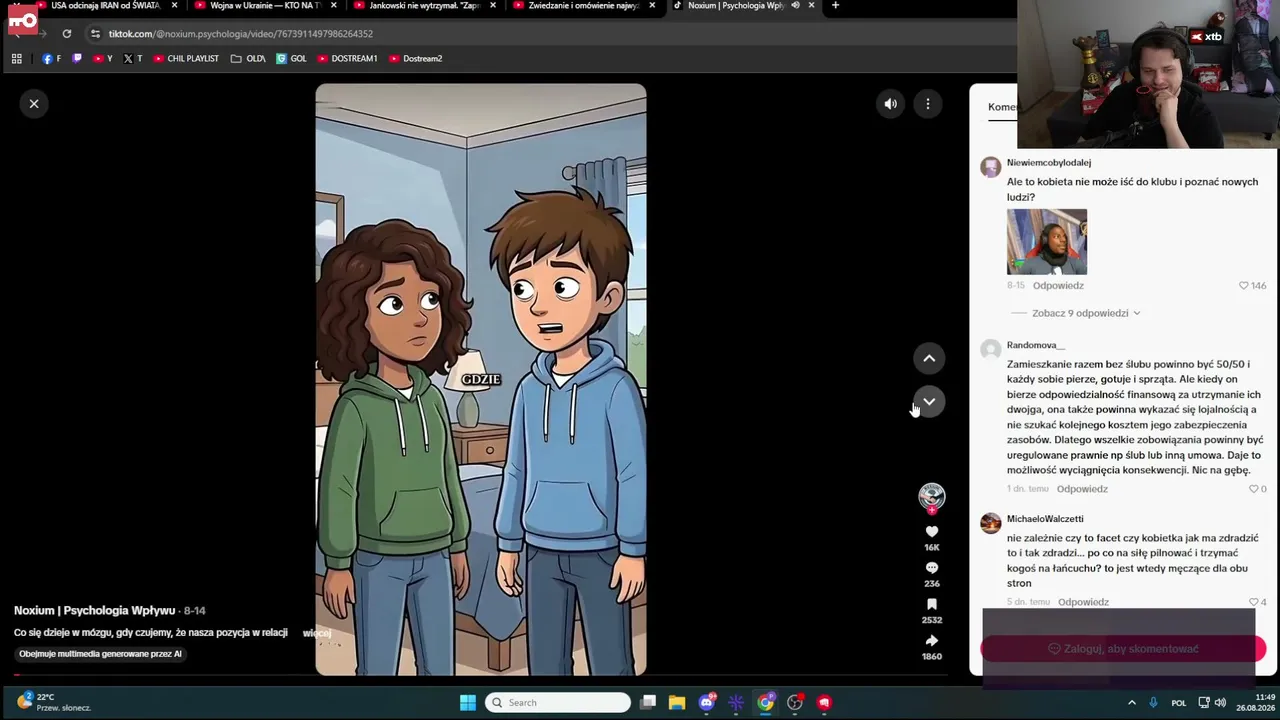This screenshot has width=1280, height=720.
Task: Switch to 'Jankowski nie wytrzymał' browser tab
Action: (425, 6)
